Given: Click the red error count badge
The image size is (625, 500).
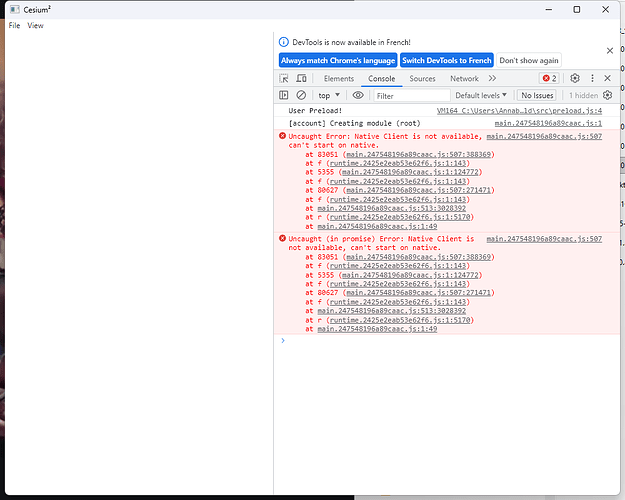Looking at the screenshot, I should (x=549, y=78).
